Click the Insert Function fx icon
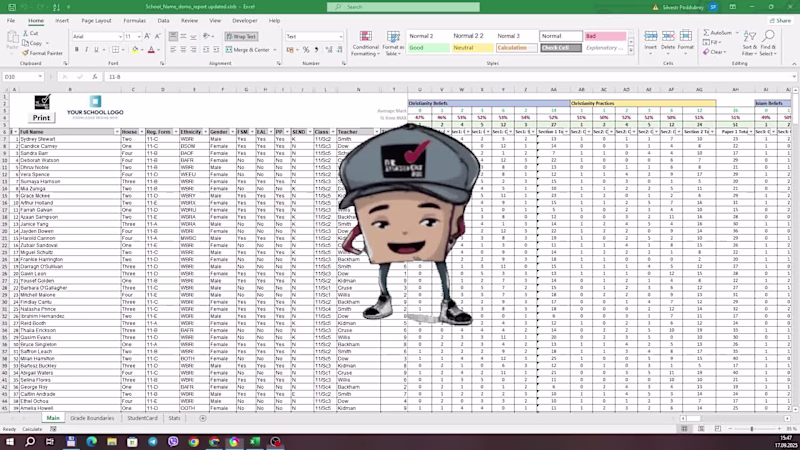Image resolution: width=800 pixels, height=450 pixels. pyautogui.click(x=94, y=77)
